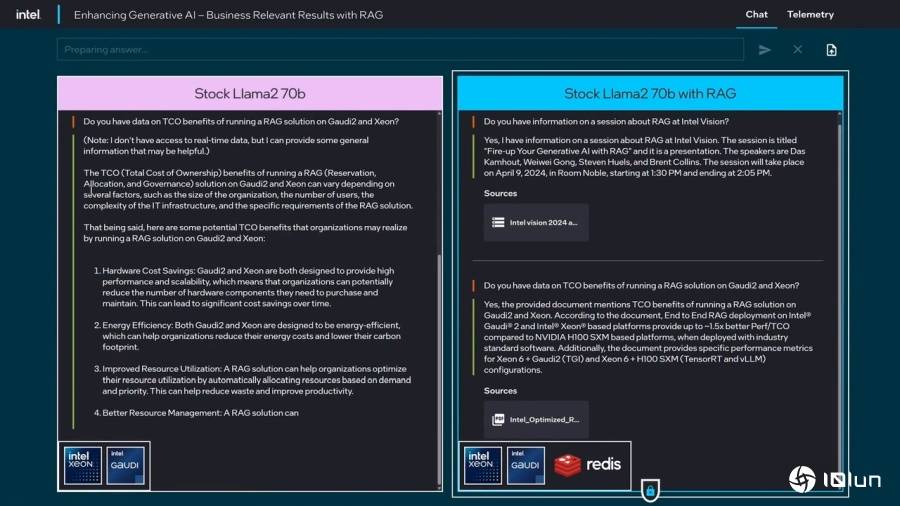The width and height of the screenshot is (900, 506).
Task: Click the PDF icon on Intel_Optimized source
Action: (x=498, y=420)
